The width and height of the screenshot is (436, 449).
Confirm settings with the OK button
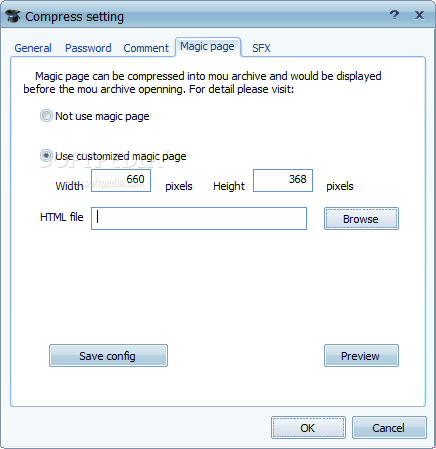tap(308, 427)
